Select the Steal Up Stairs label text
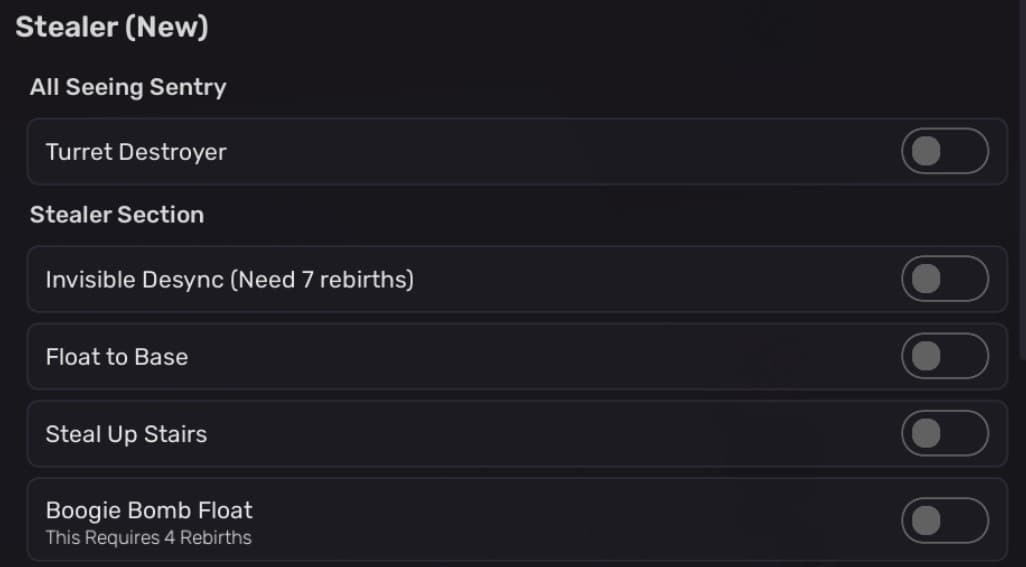The height and width of the screenshot is (567, 1026). 126,434
